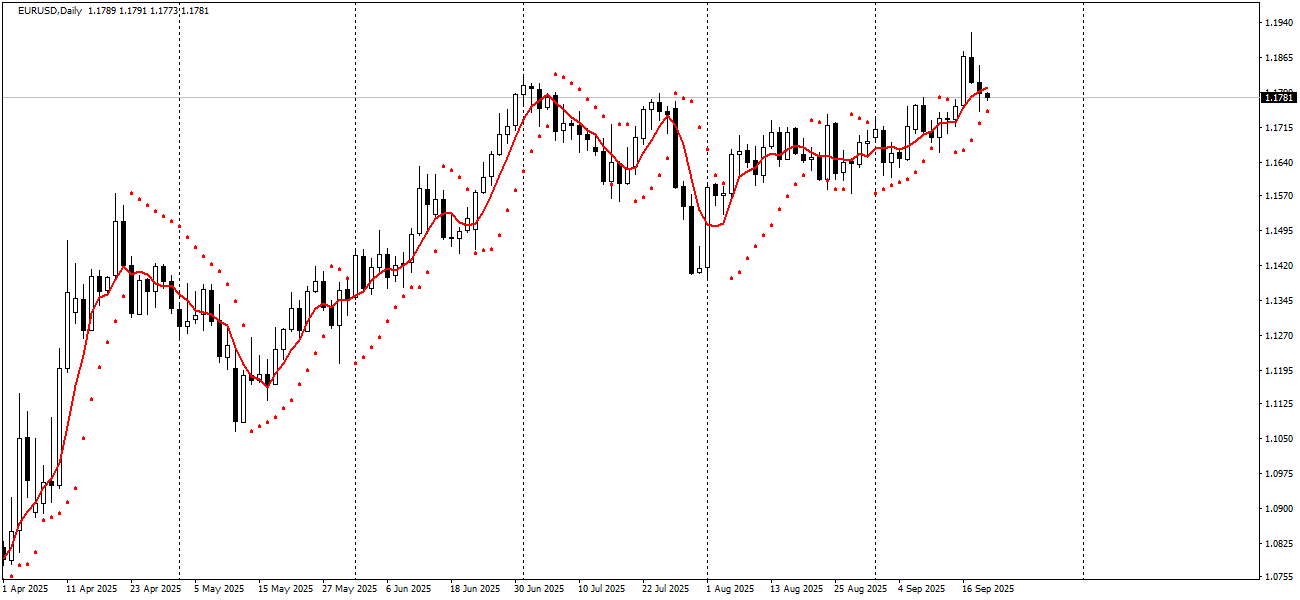This screenshot has width=1300, height=600.
Task: Click the EURUSD,Daily chart title
Action: pyautogui.click(x=50, y=10)
